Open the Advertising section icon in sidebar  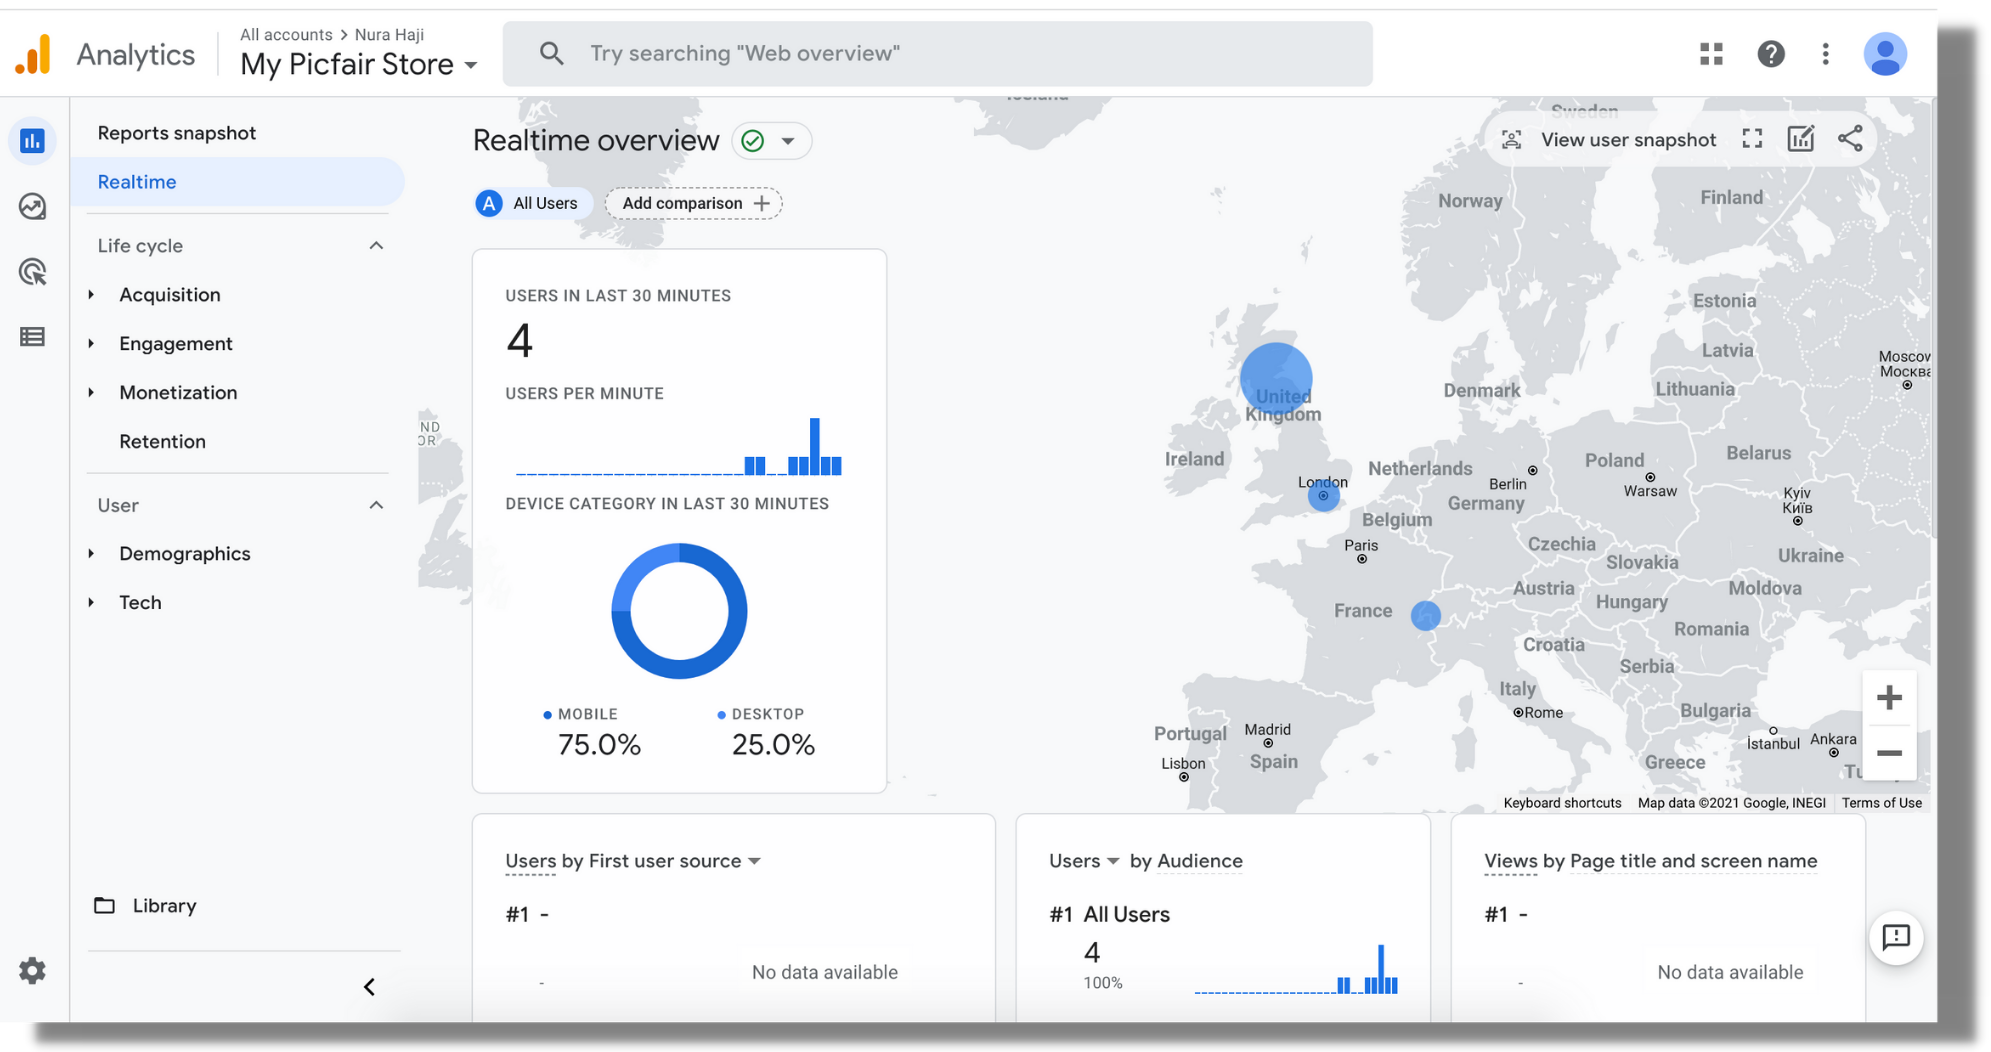32,272
